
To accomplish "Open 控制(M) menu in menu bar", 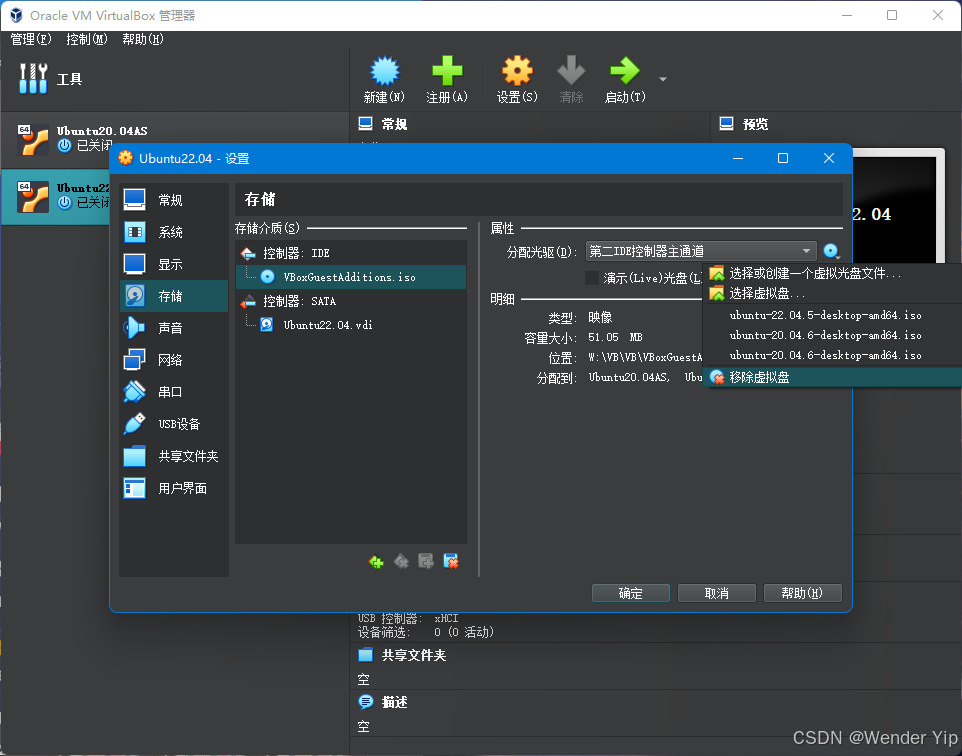I will point(87,39).
